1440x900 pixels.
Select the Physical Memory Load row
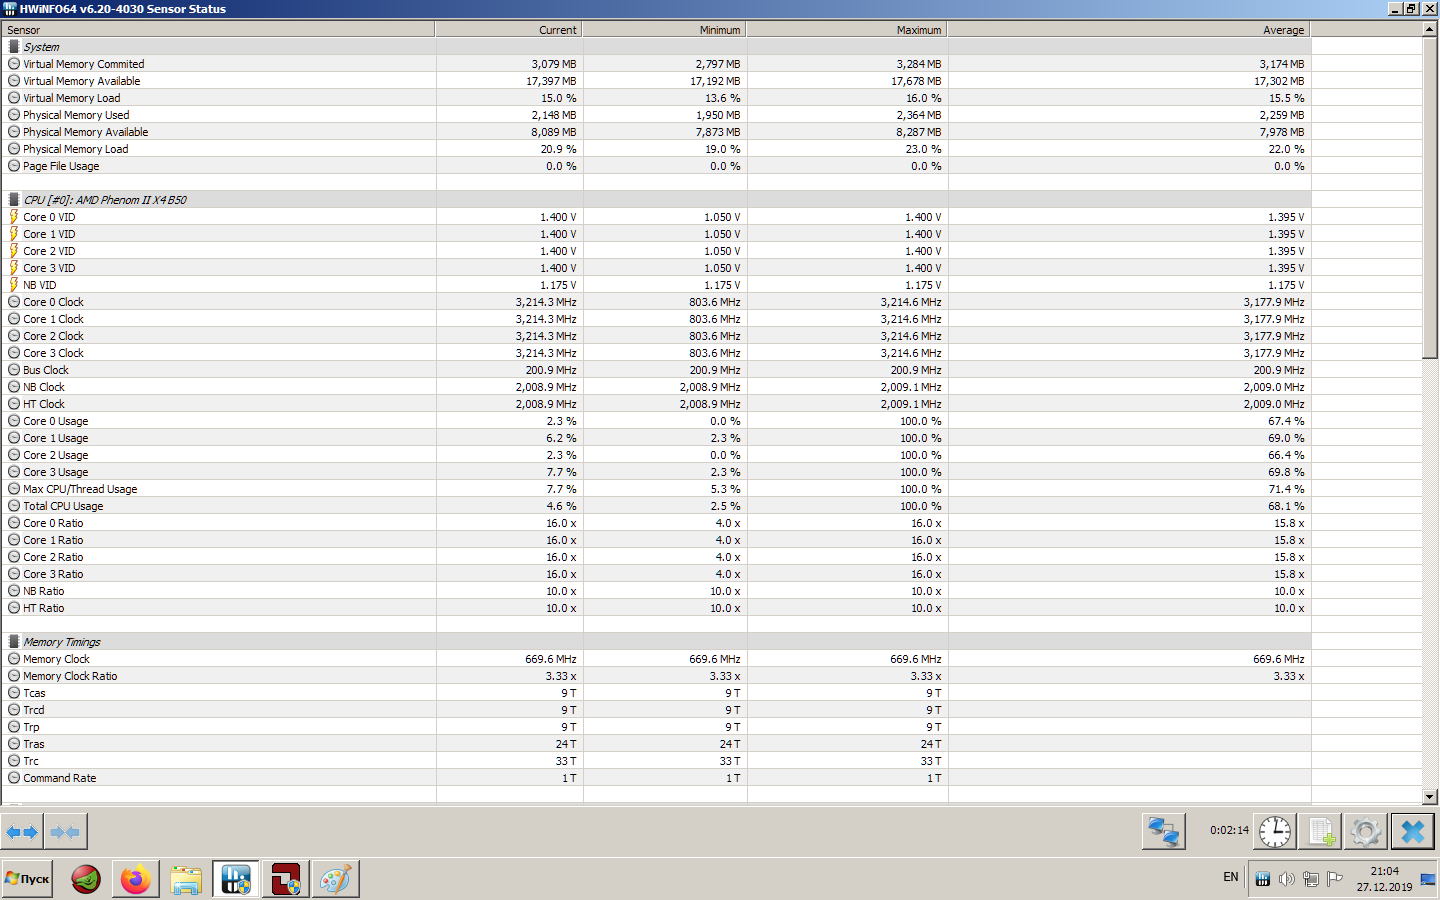click(x=656, y=149)
